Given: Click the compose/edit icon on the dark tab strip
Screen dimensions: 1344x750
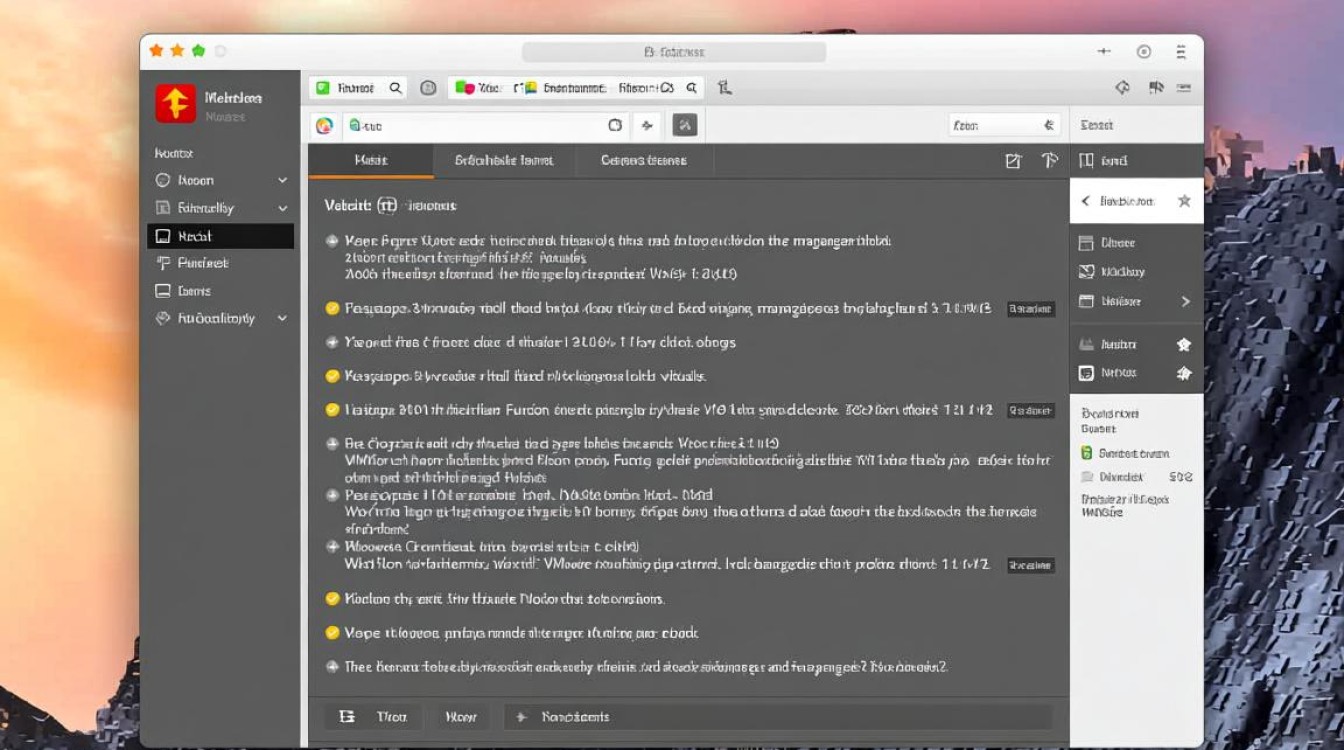Looking at the screenshot, I should coord(1013,161).
